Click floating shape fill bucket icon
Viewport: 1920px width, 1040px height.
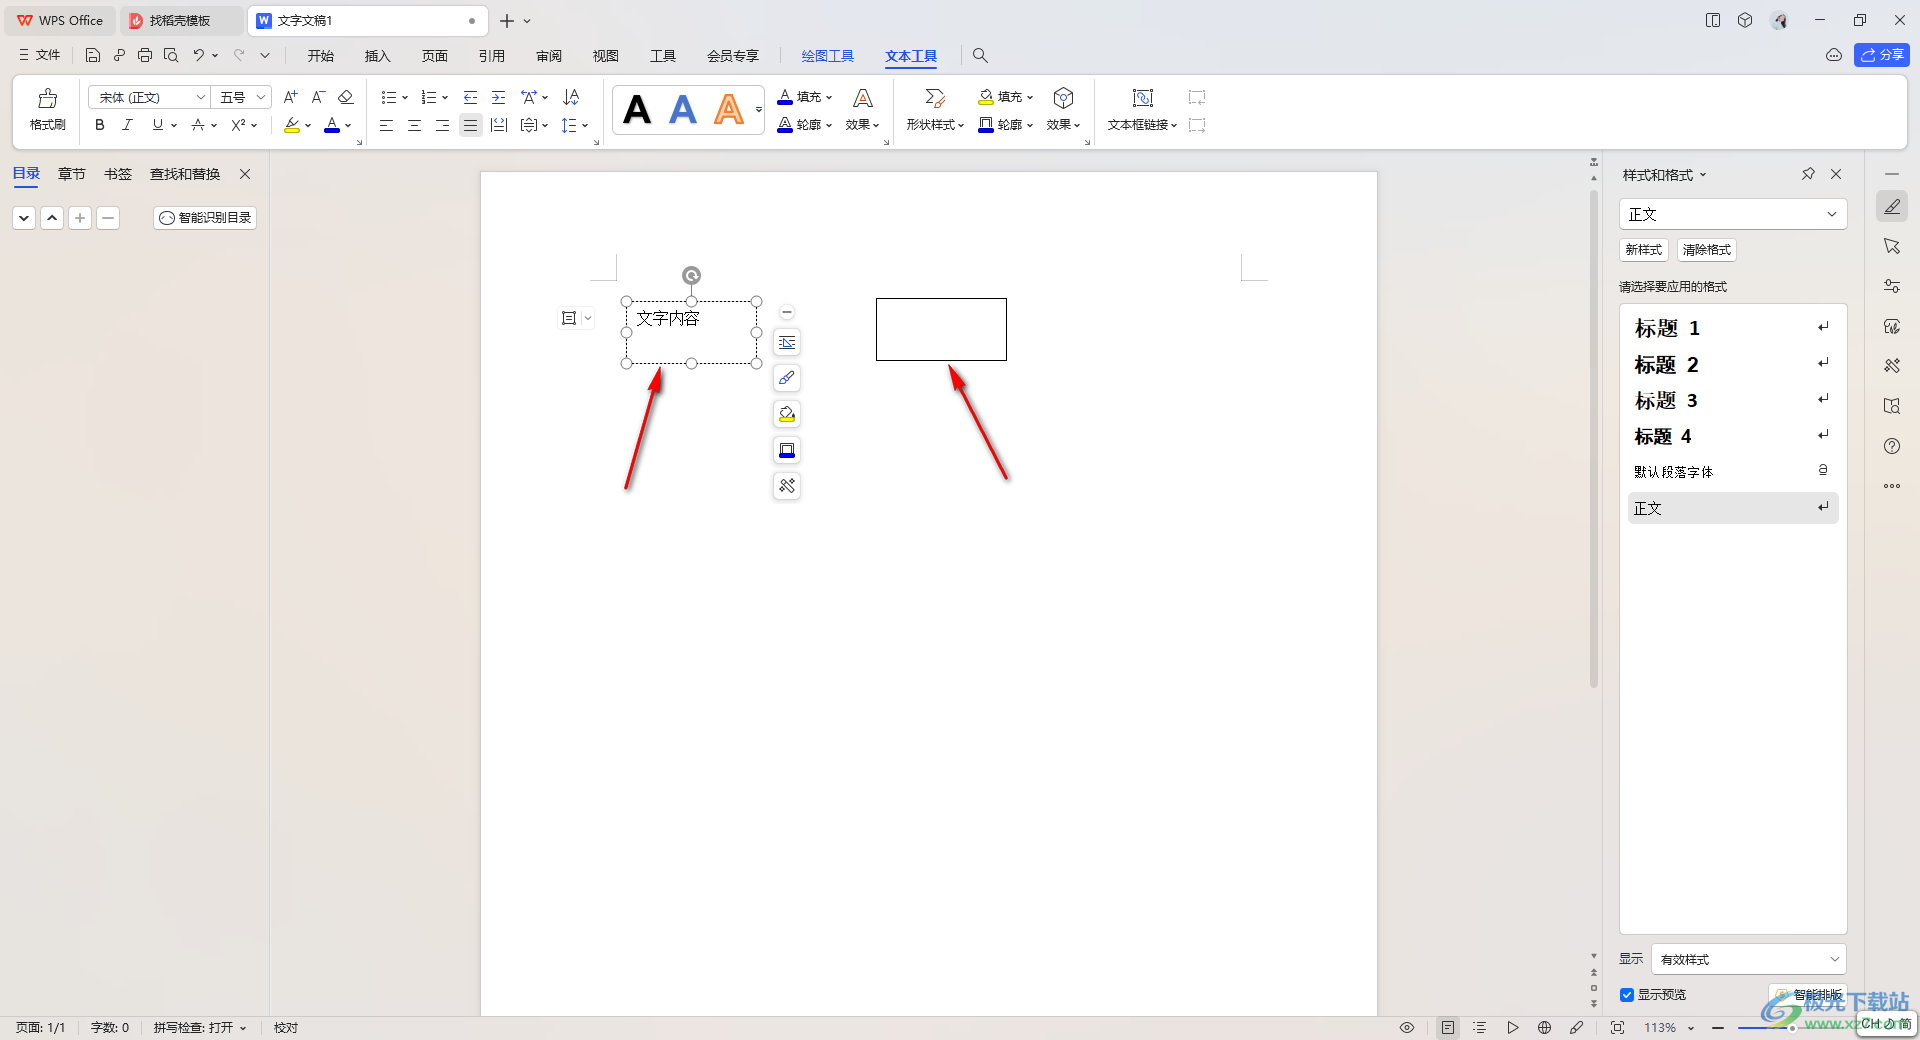click(787, 414)
